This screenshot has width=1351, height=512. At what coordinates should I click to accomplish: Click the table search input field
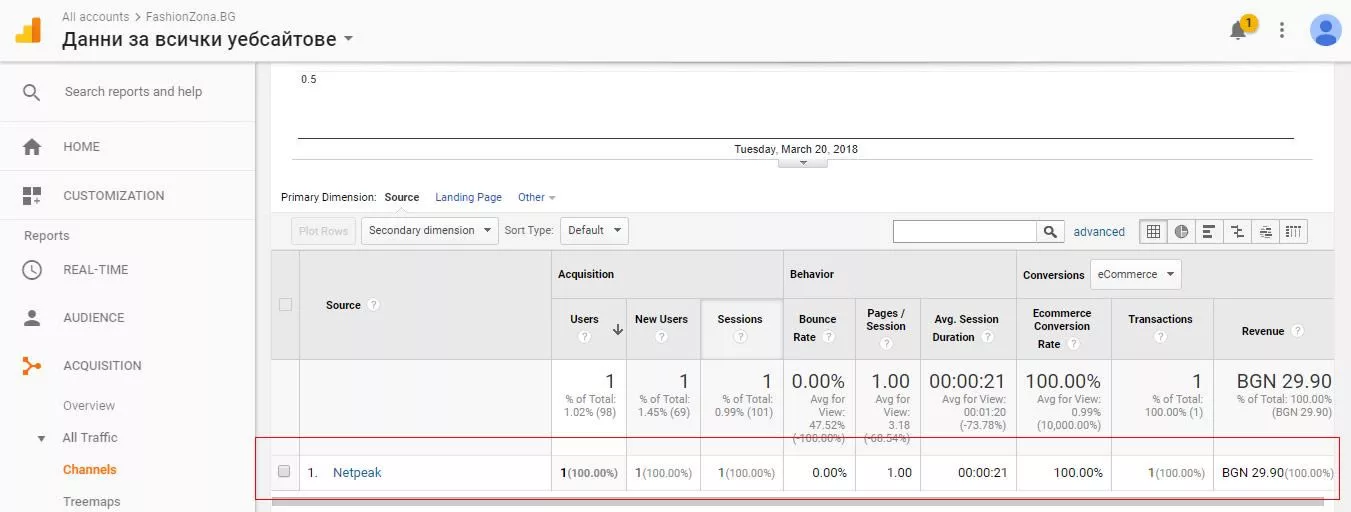pos(965,231)
